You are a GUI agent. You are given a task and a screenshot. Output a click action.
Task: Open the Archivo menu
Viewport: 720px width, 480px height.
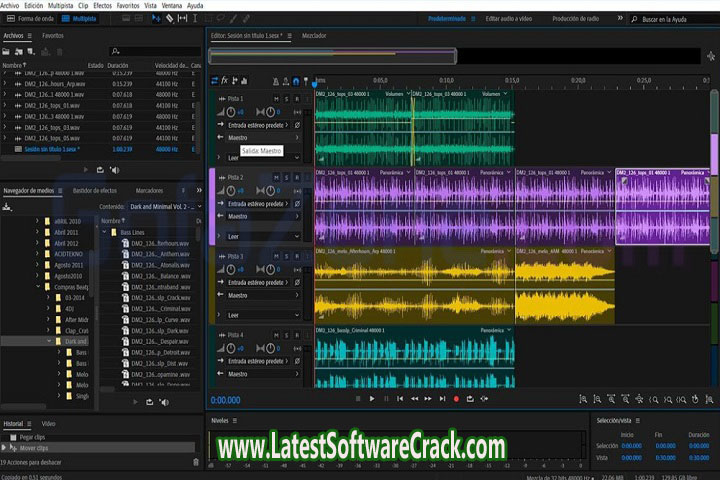(x=10, y=6)
